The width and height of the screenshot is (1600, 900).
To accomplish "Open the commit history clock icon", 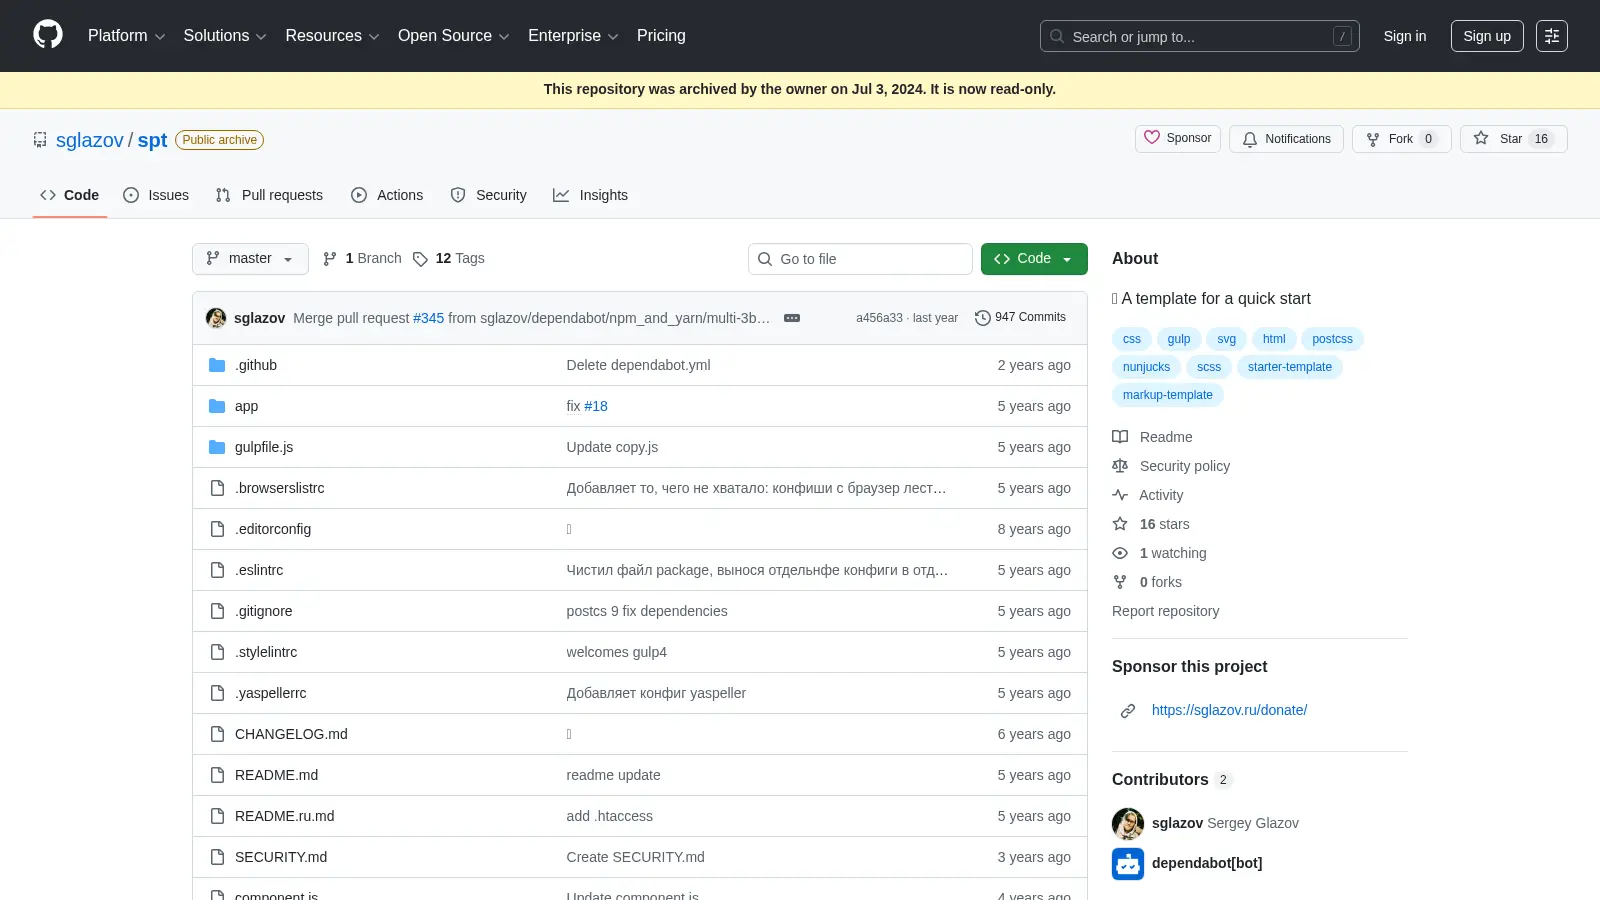I will (983, 318).
